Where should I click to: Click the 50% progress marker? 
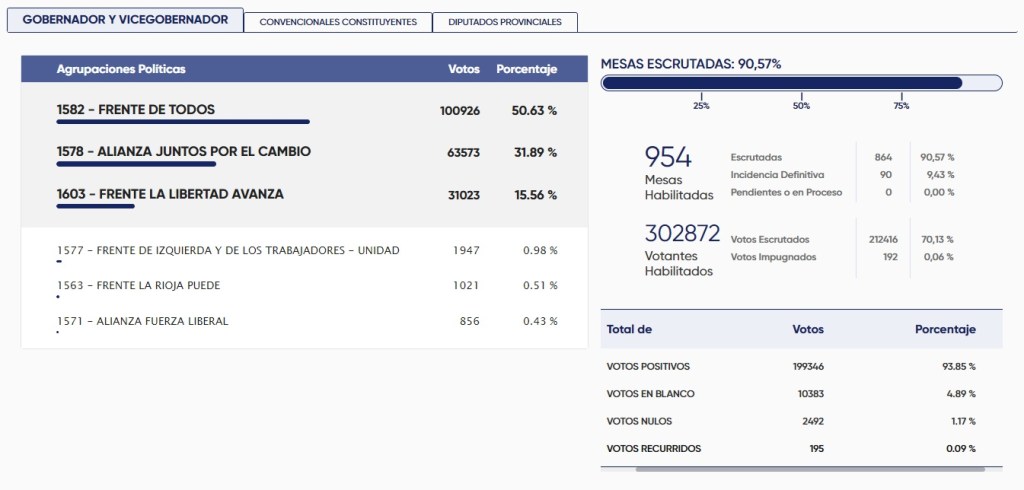801,106
